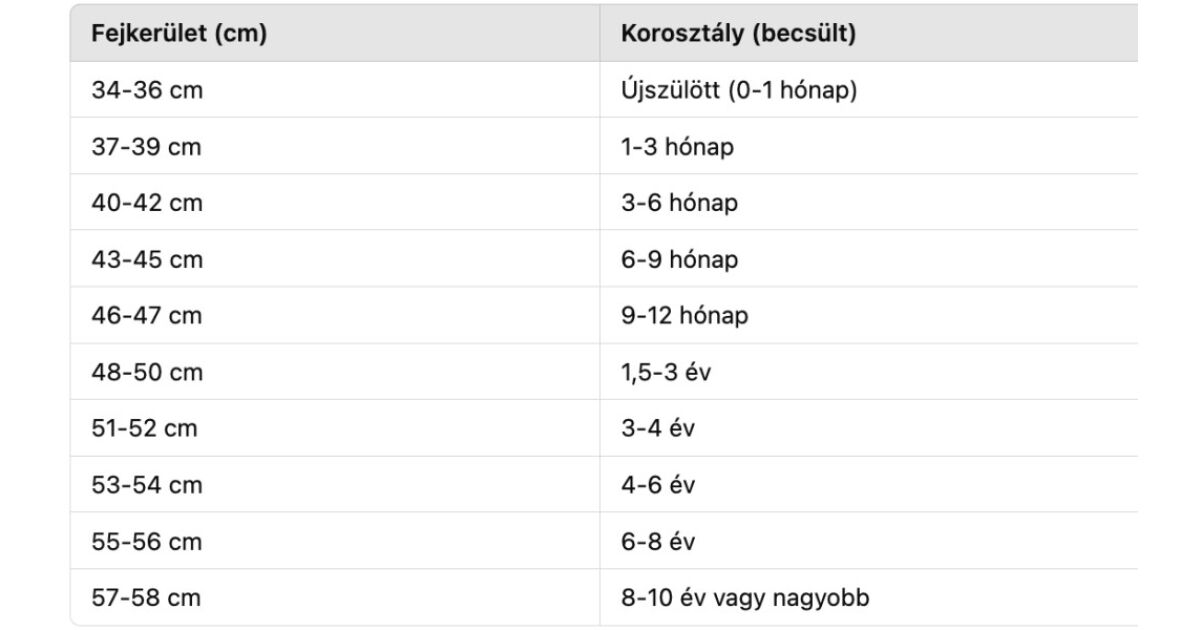The image size is (1200, 630).
Task: Select the "6-8 év" cell
Action: click(658, 542)
